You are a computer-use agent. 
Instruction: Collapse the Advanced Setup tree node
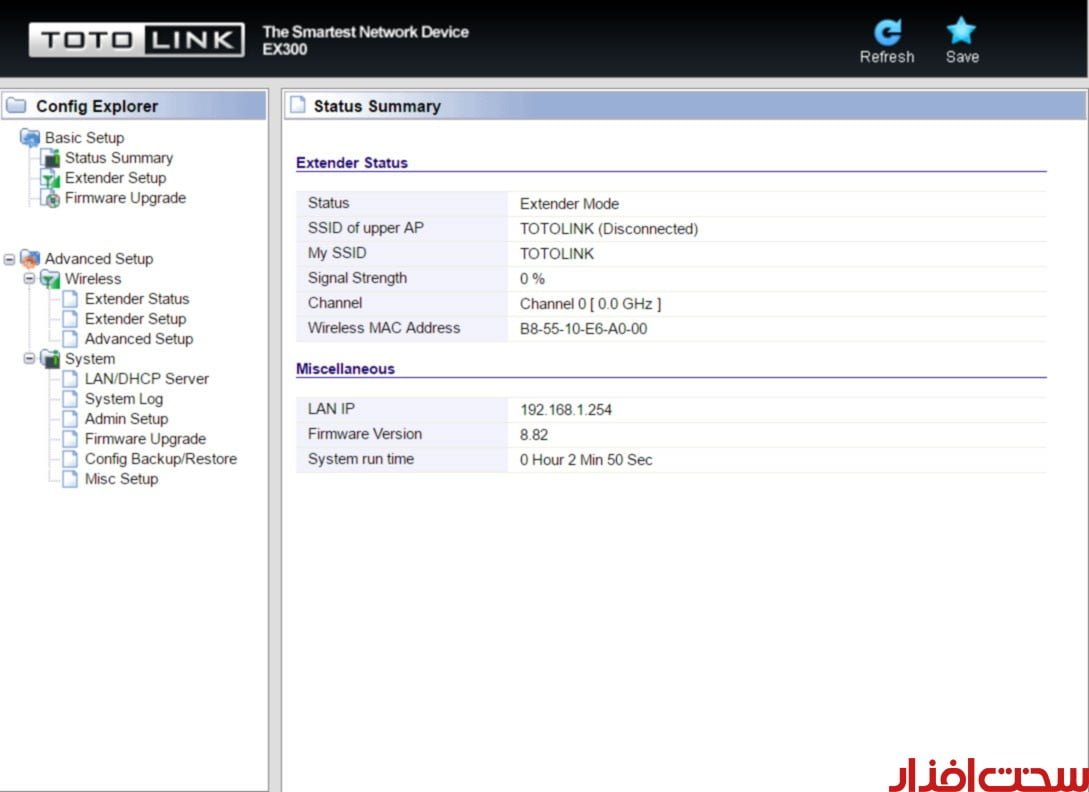[10, 259]
